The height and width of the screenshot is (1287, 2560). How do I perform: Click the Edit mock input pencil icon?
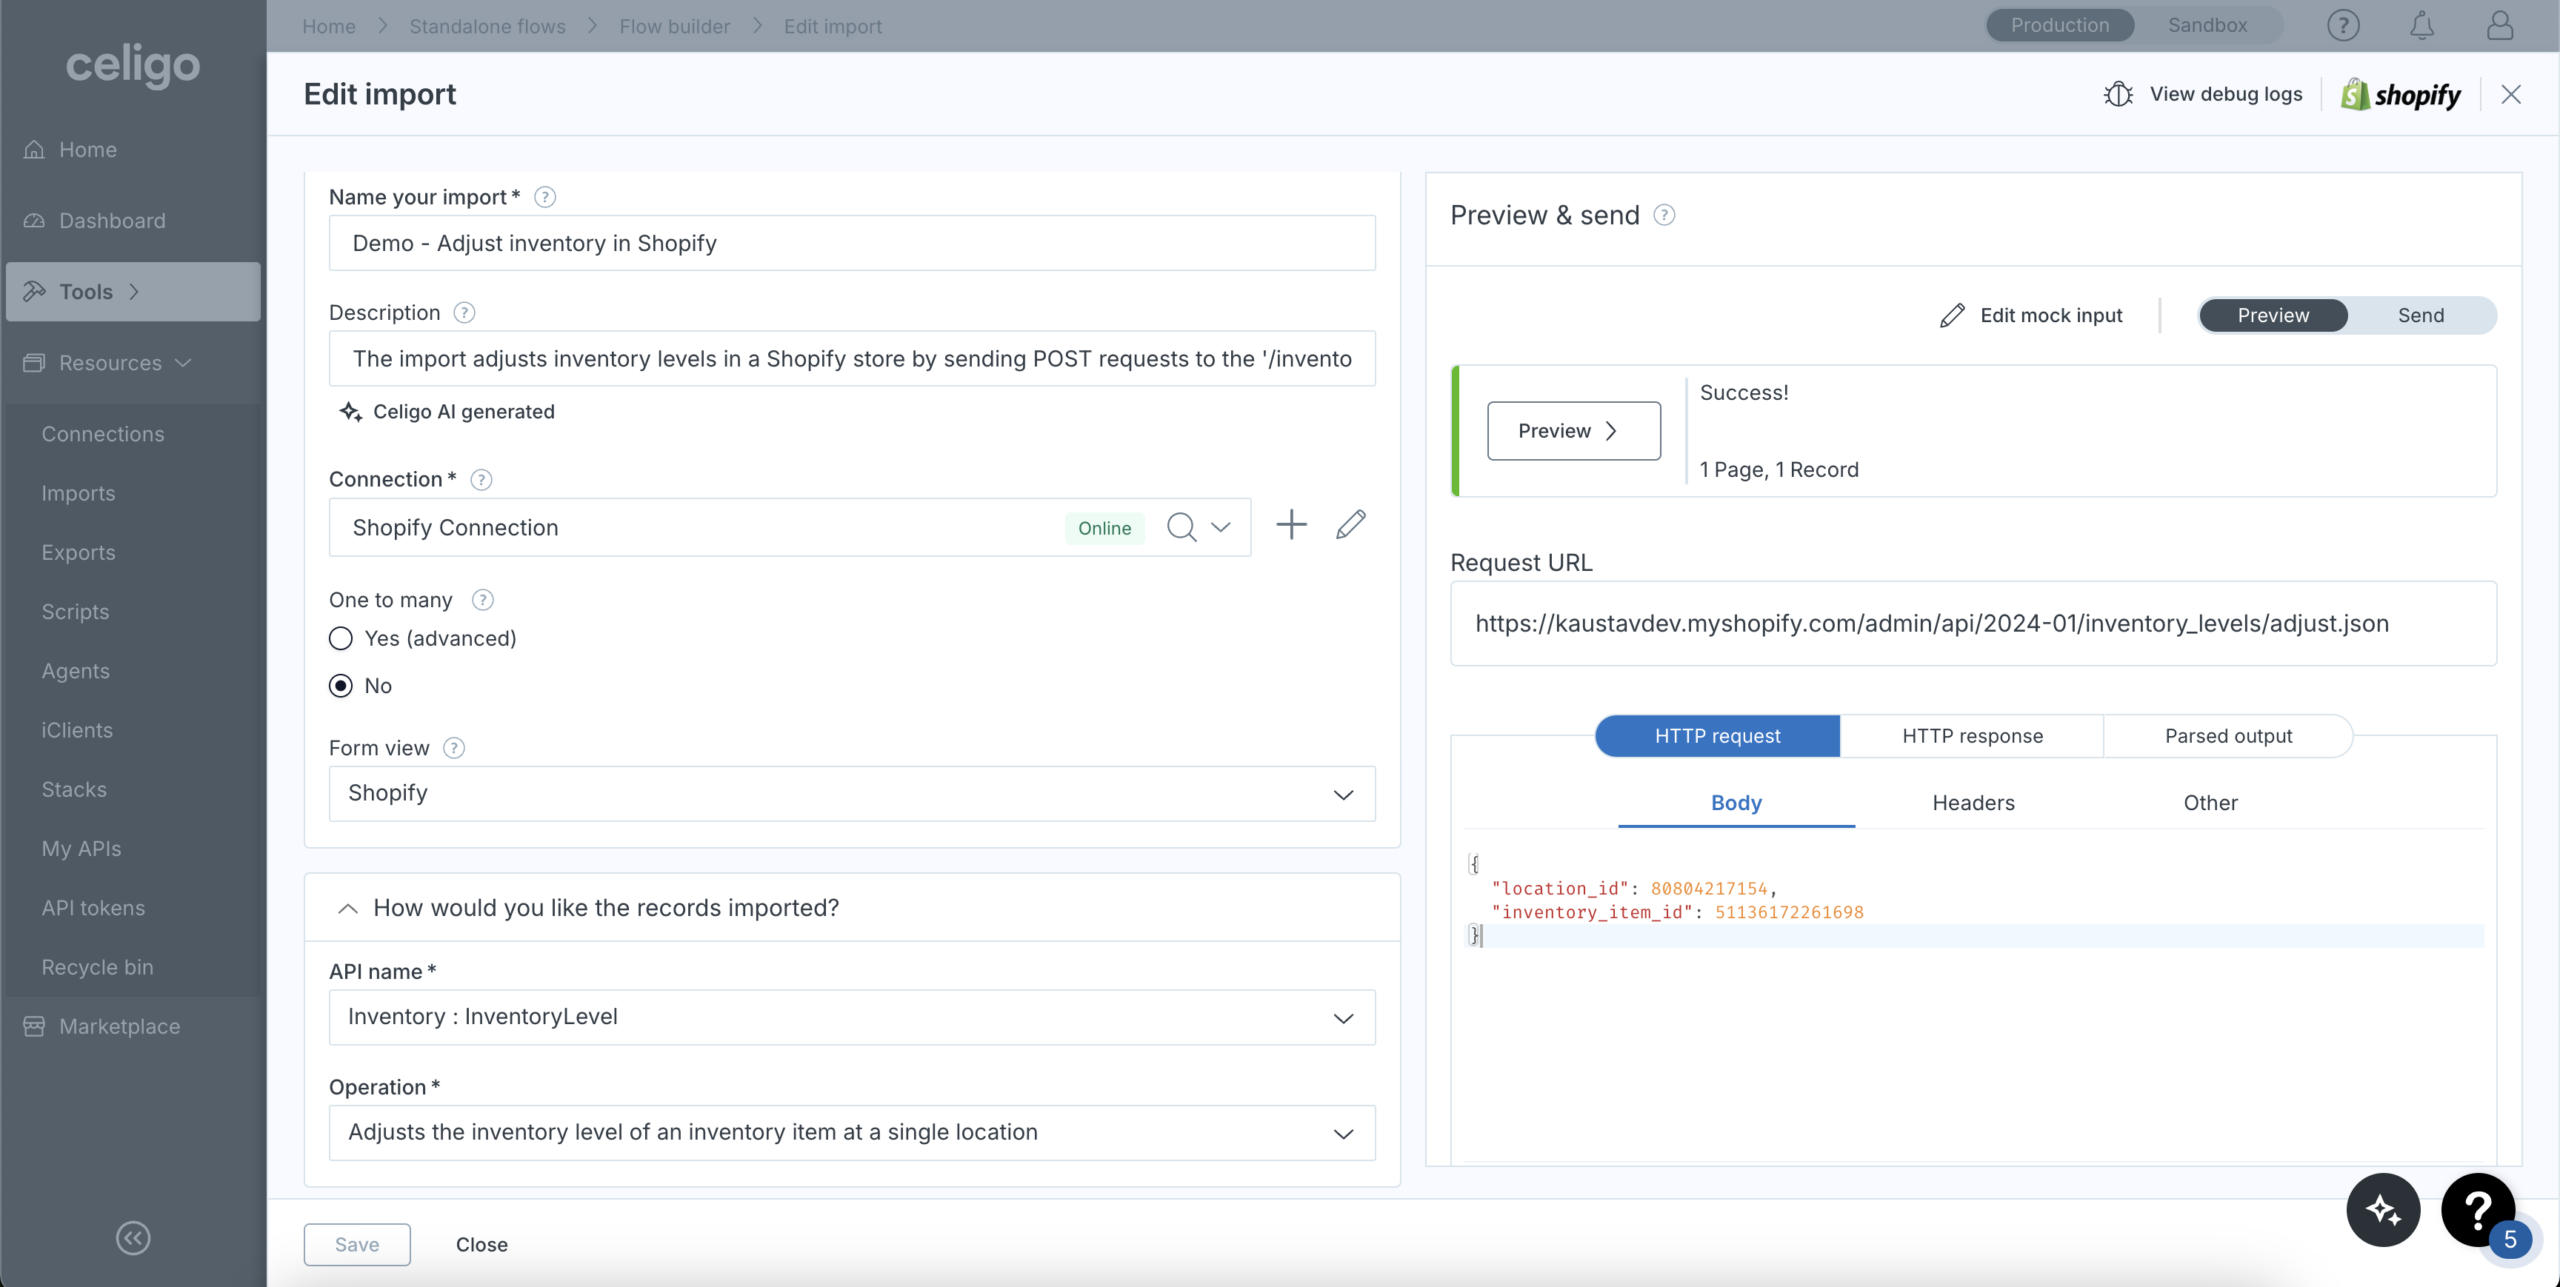point(1952,316)
